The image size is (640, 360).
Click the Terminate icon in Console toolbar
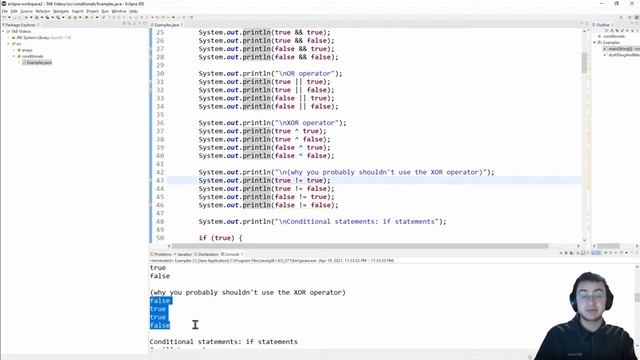click(x=561, y=253)
